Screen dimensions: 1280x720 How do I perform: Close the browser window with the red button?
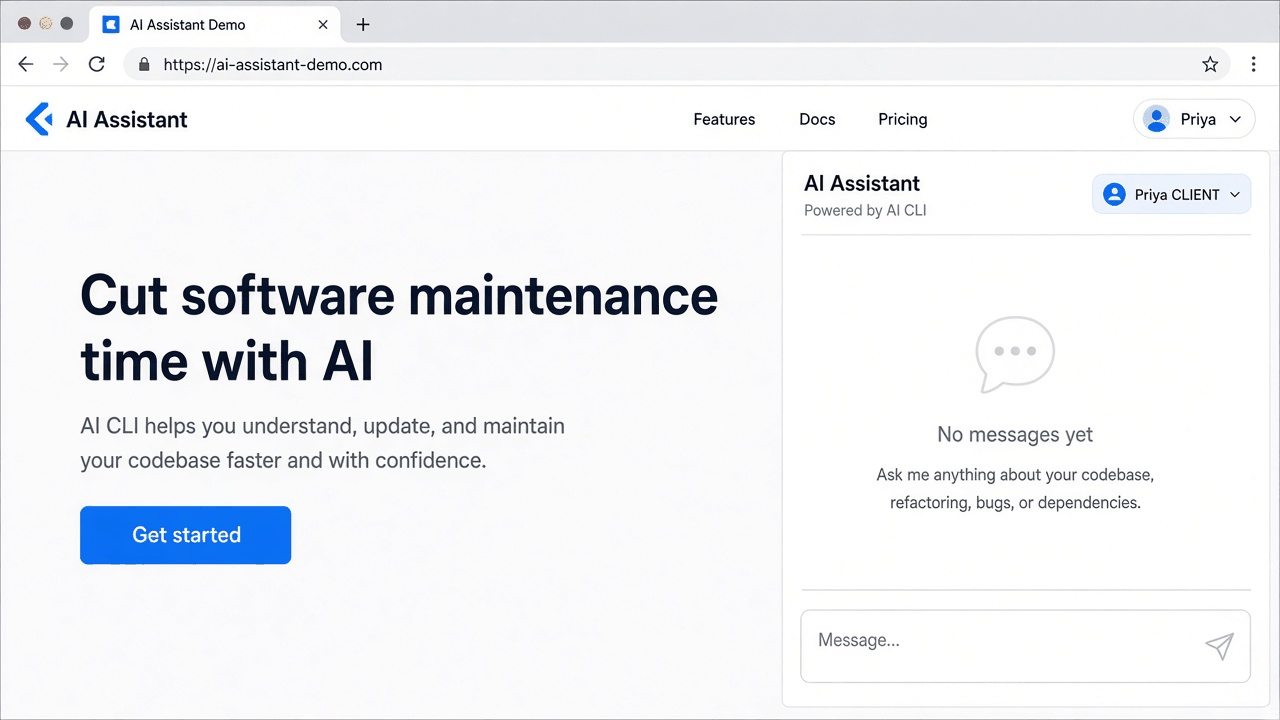[25, 23]
